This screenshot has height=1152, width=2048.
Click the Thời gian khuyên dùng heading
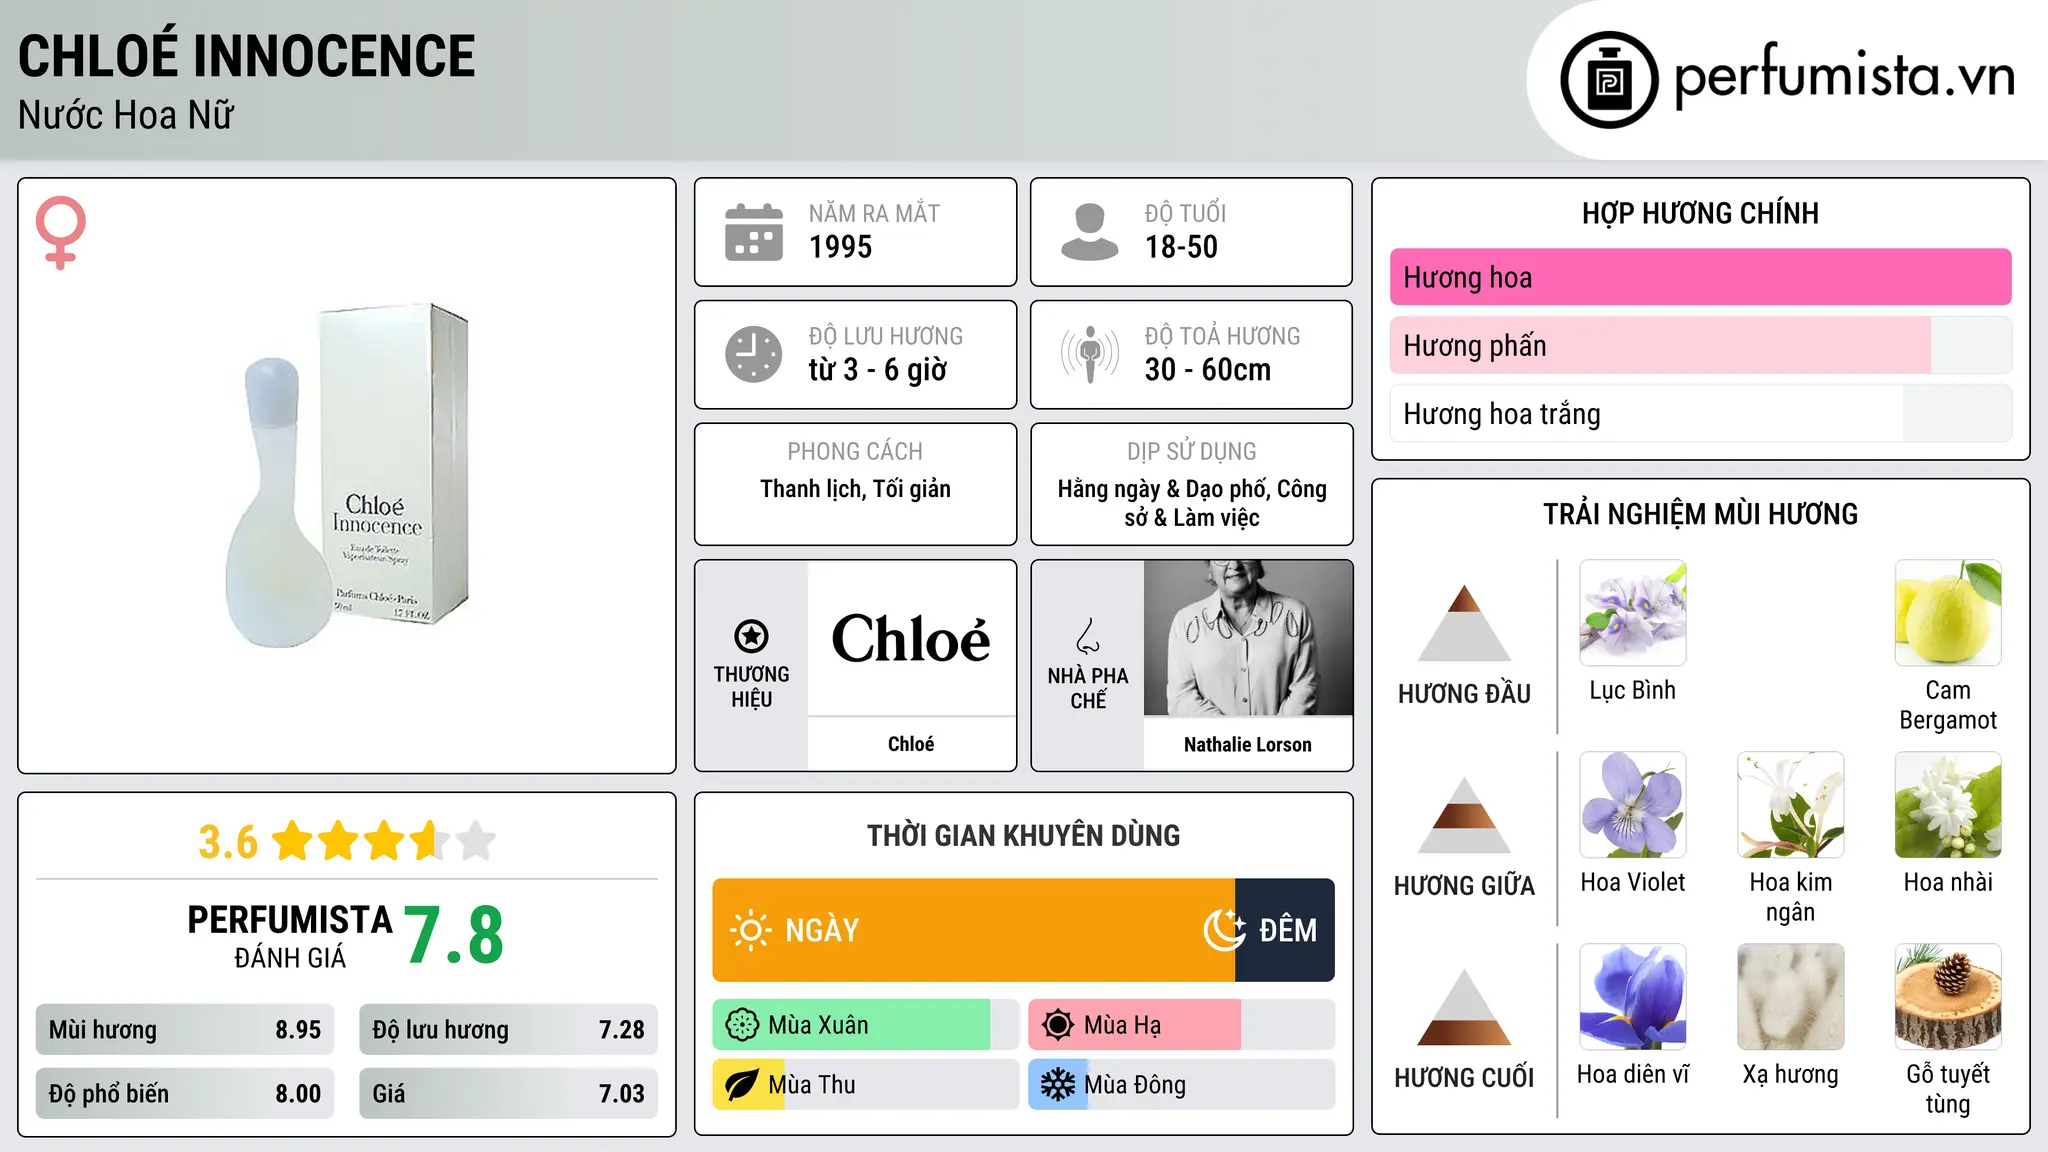point(1023,835)
